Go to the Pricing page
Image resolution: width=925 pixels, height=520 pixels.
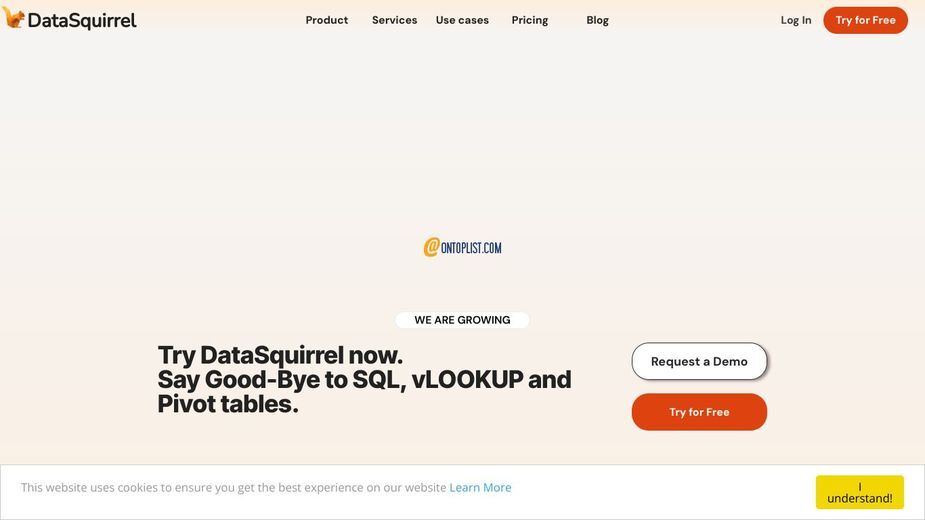click(x=530, y=20)
